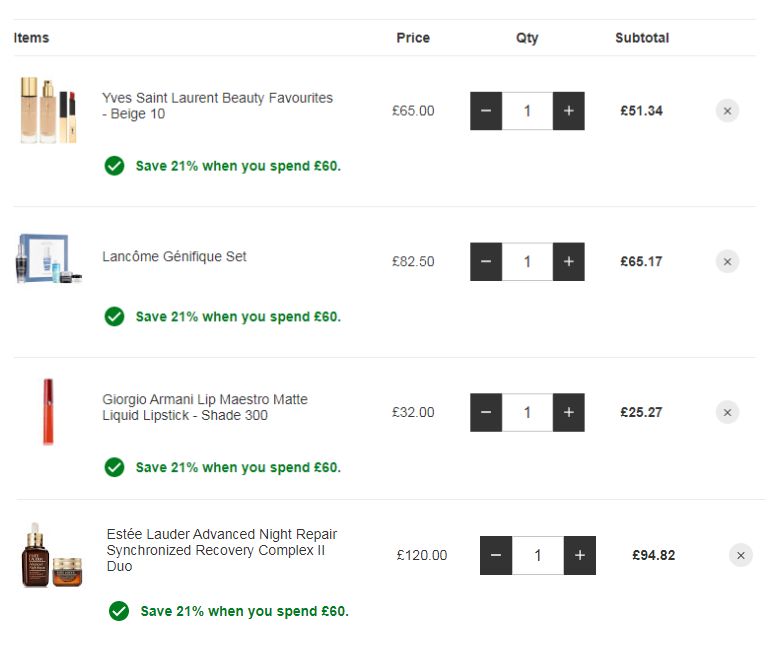This screenshot has height=649, width=776.
Task: Decrease quantity of Lancôme Génifique Set
Action: [486, 262]
